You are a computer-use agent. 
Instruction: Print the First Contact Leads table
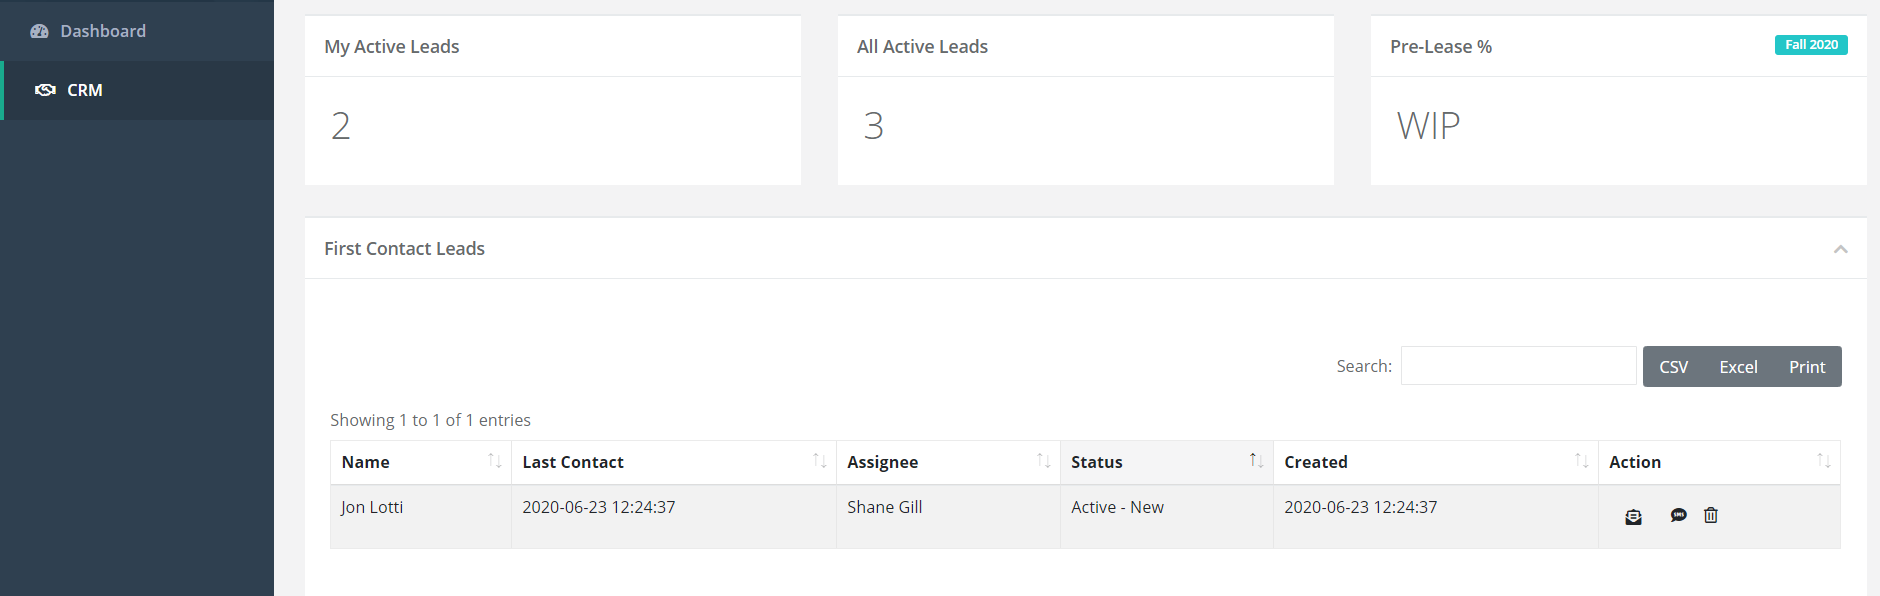(x=1806, y=366)
